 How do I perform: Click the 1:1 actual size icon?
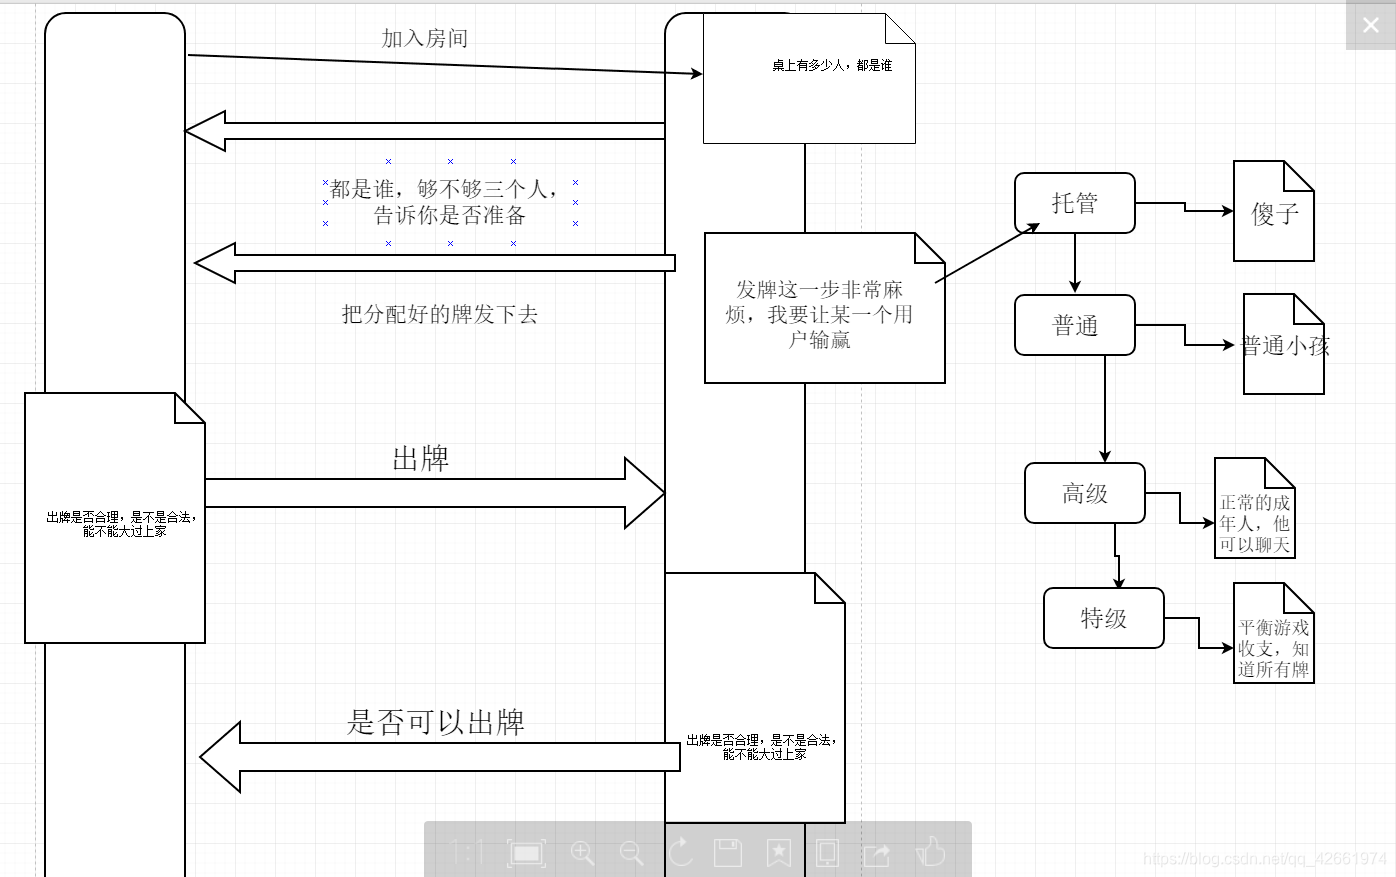click(467, 852)
